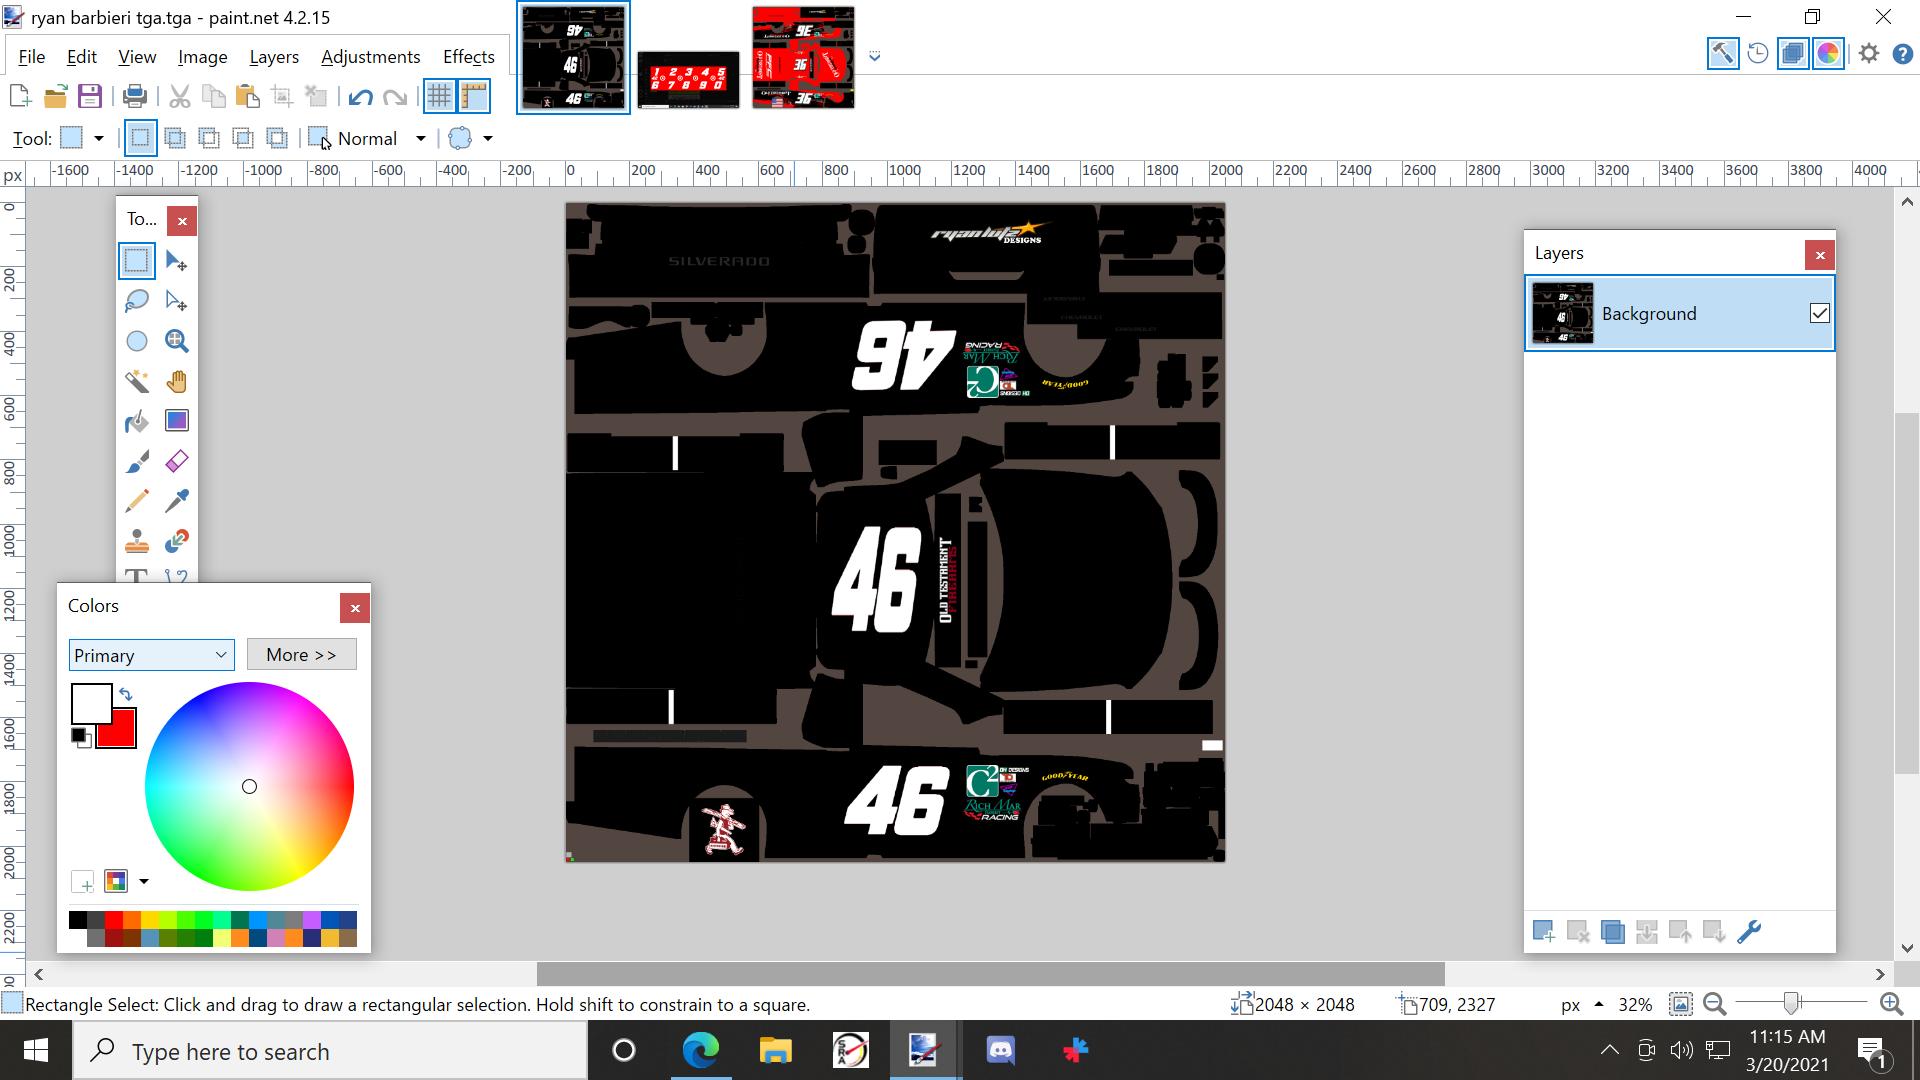Click the More button in Colors window
This screenshot has width=1920, height=1080.
[301, 654]
